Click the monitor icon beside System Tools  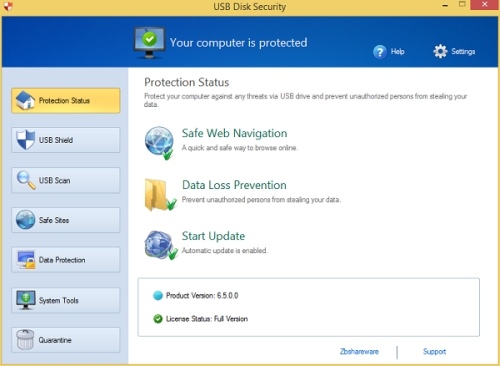pos(26,300)
